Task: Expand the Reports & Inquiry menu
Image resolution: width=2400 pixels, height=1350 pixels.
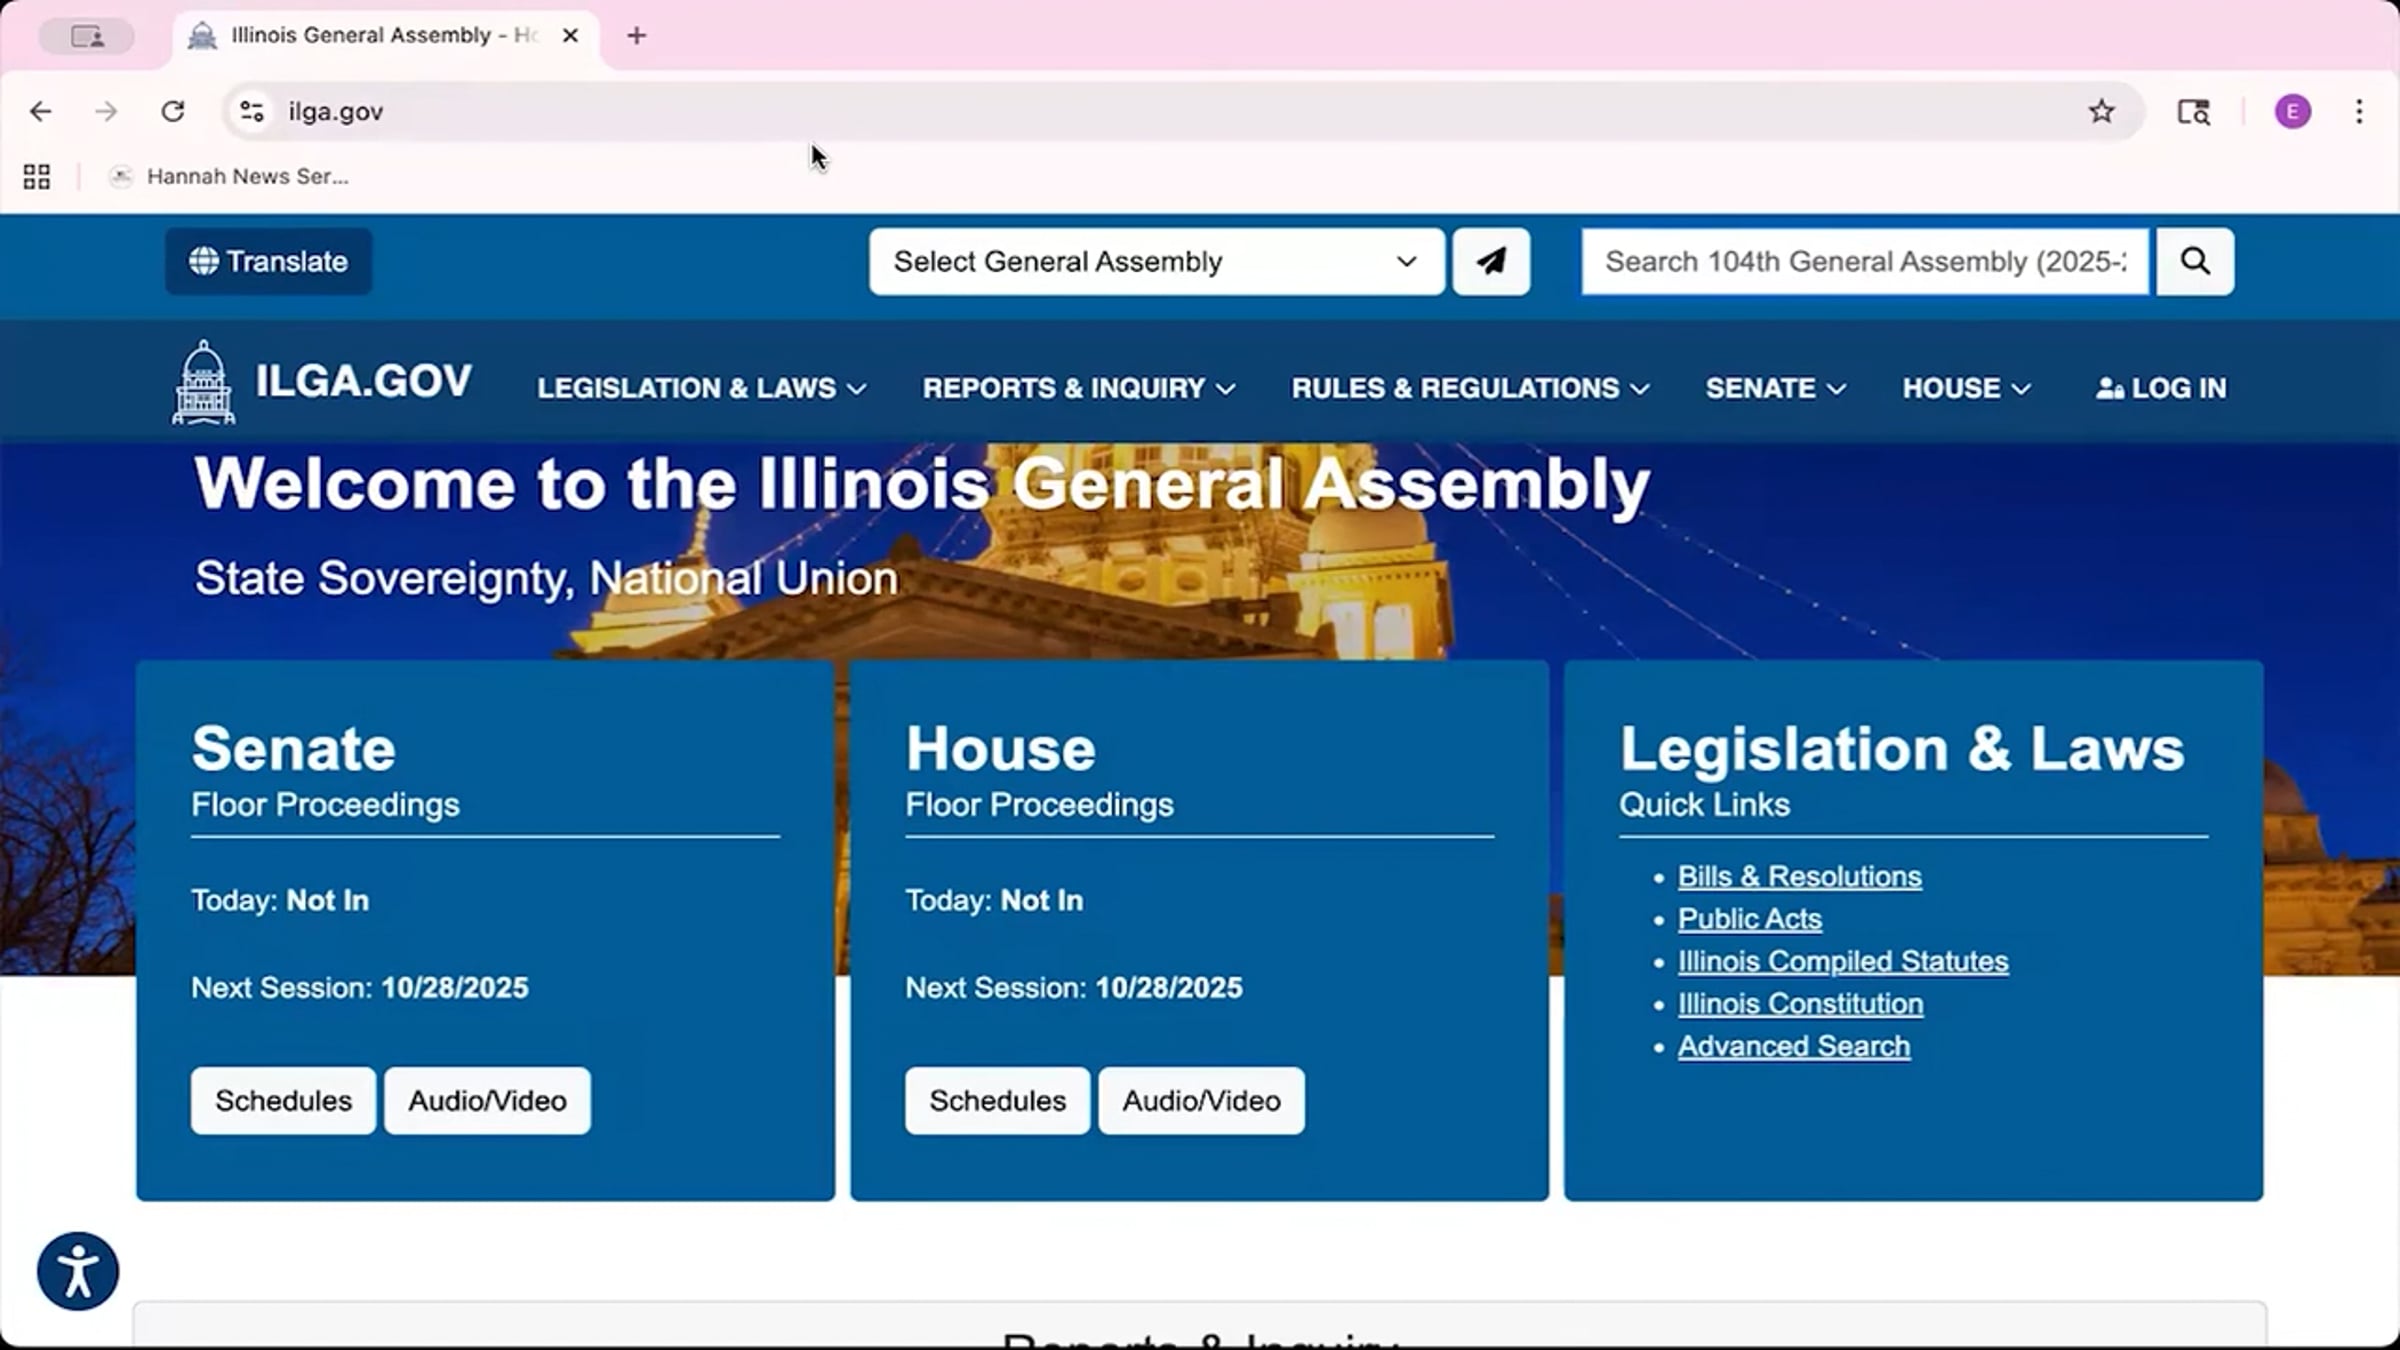Action: (x=1079, y=388)
